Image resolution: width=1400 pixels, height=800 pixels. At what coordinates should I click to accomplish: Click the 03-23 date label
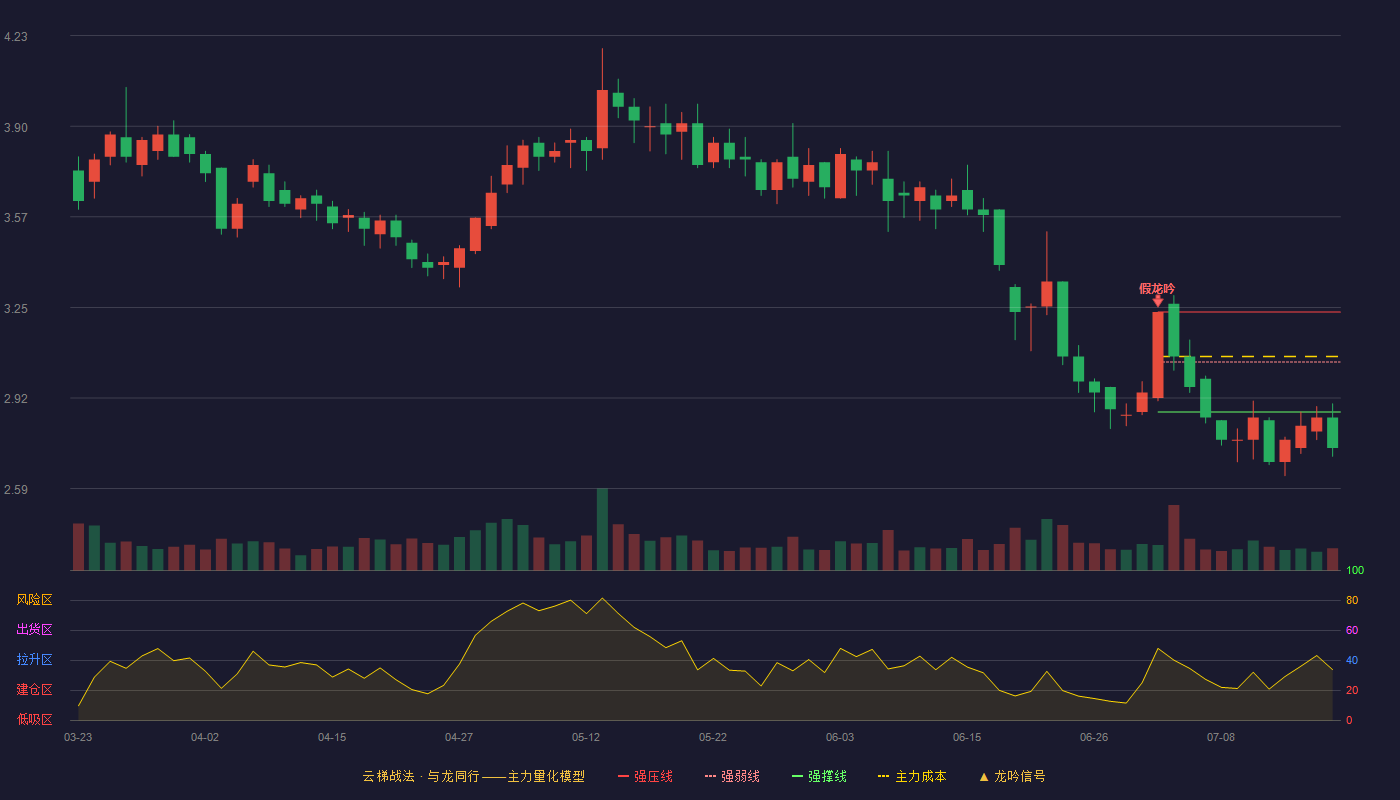pyautogui.click(x=78, y=737)
